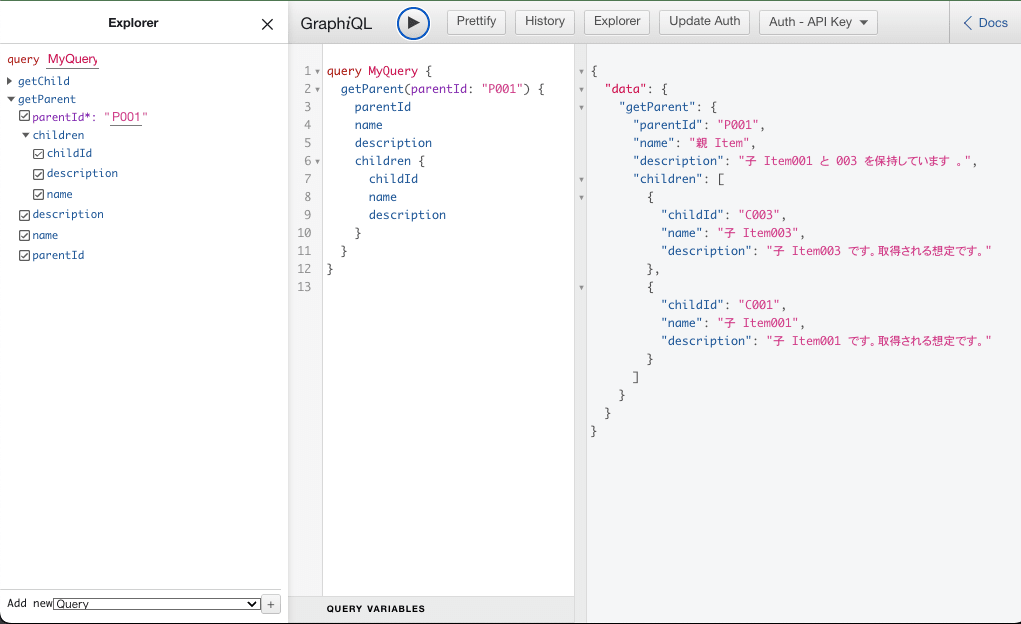Click the "親 Item" name value in results
The width and height of the screenshot is (1021, 624).
point(719,143)
